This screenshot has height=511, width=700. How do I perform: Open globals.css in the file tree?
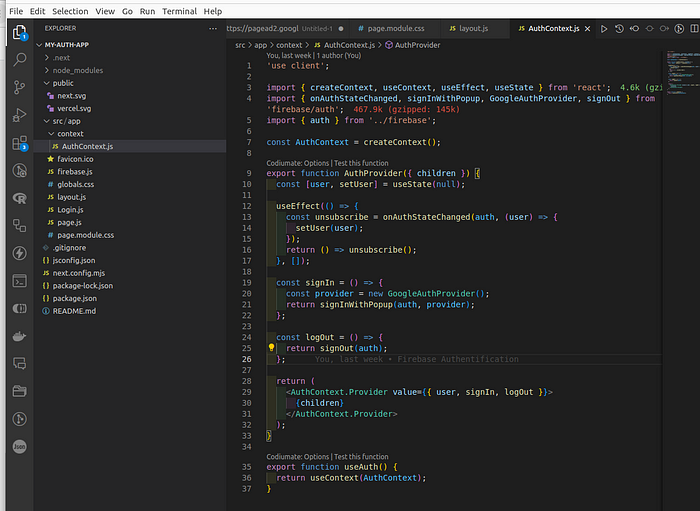pyautogui.click(x=130, y=184)
